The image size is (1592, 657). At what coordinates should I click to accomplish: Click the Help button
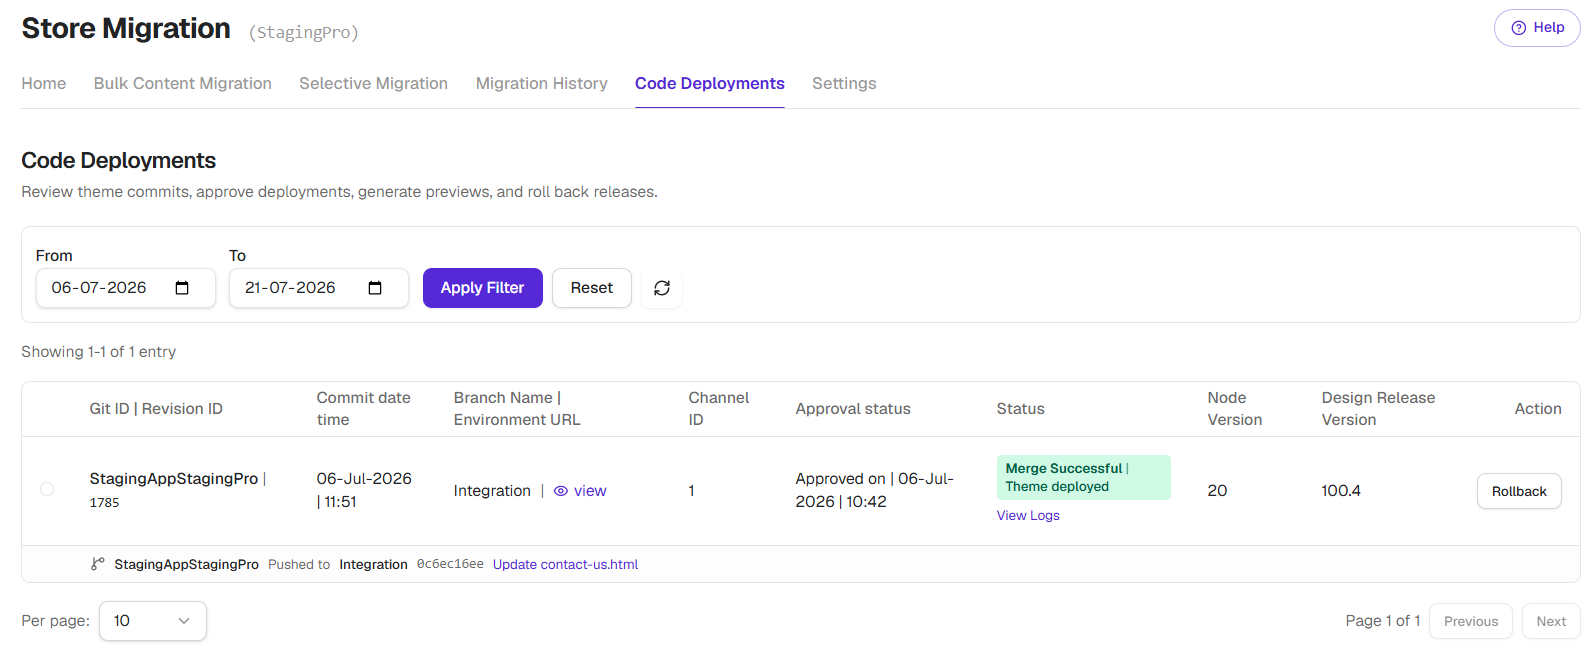pos(1537,28)
